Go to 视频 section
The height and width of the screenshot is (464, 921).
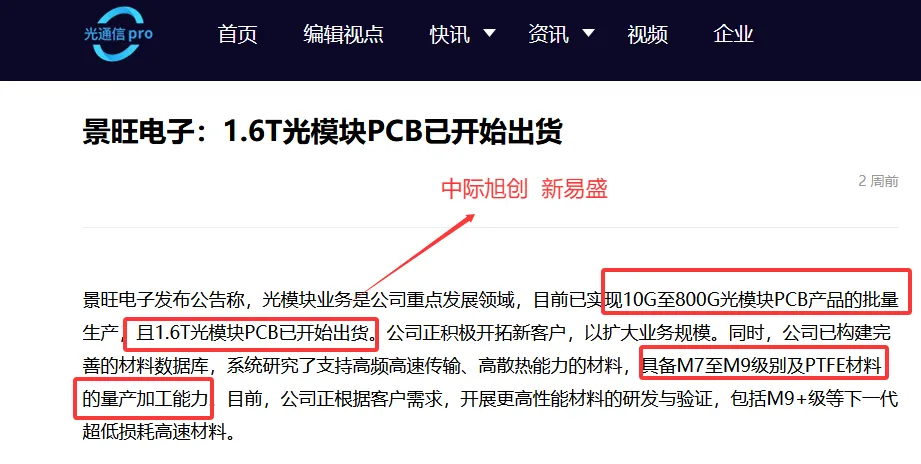647,34
